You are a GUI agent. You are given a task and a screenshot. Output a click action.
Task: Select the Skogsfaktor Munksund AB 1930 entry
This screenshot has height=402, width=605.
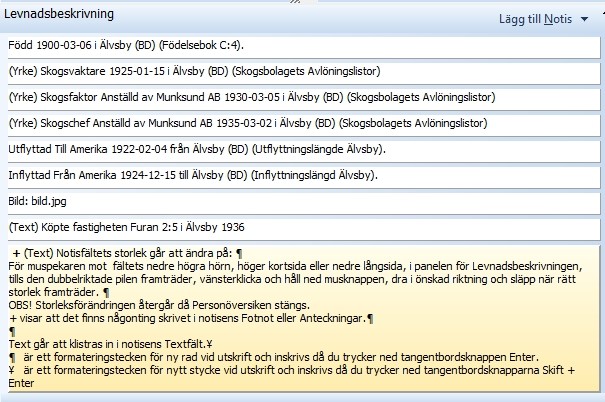pos(304,99)
